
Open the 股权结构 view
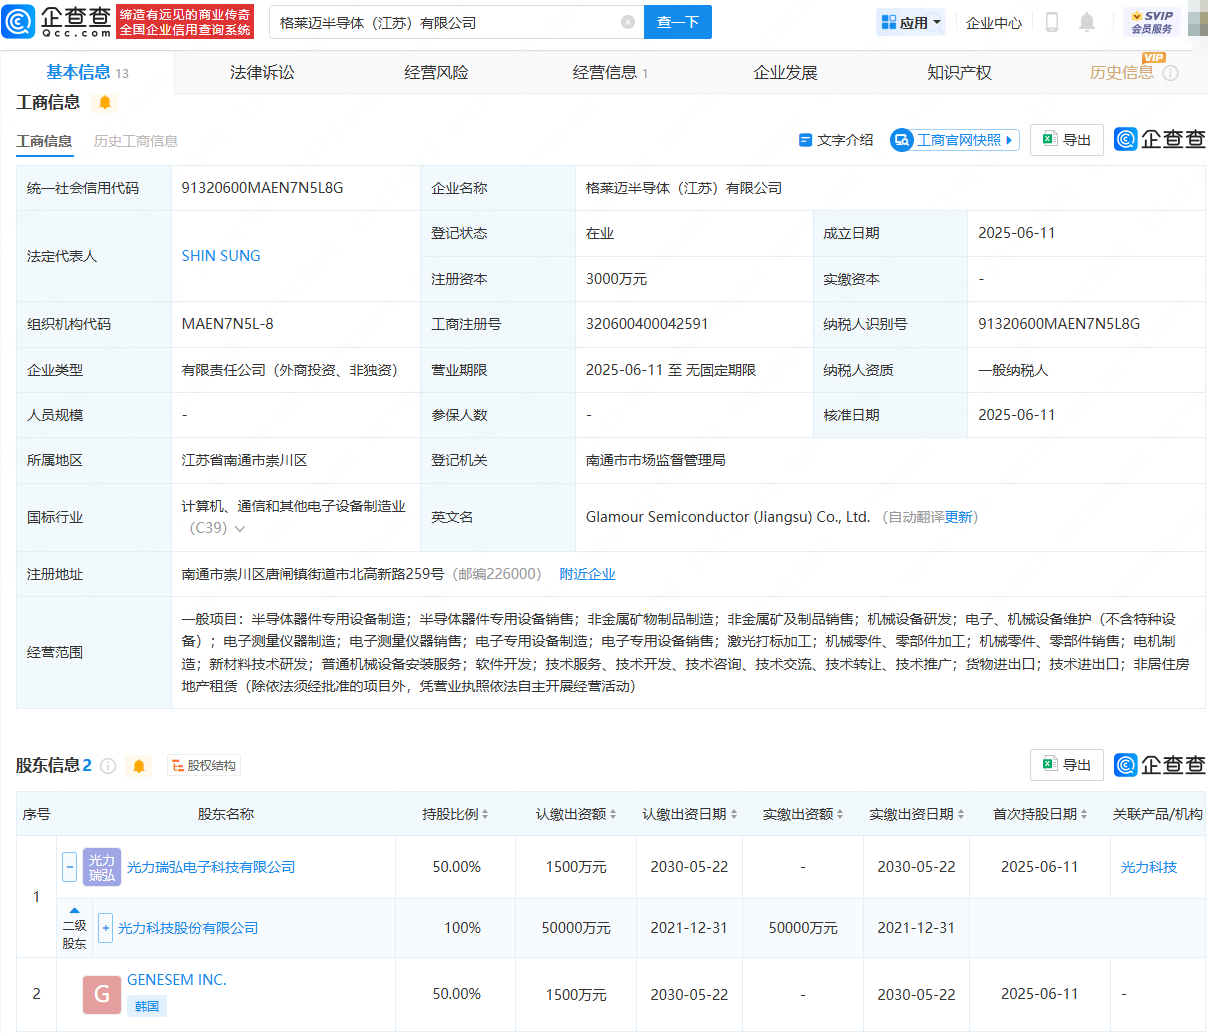click(x=204, y=766)
